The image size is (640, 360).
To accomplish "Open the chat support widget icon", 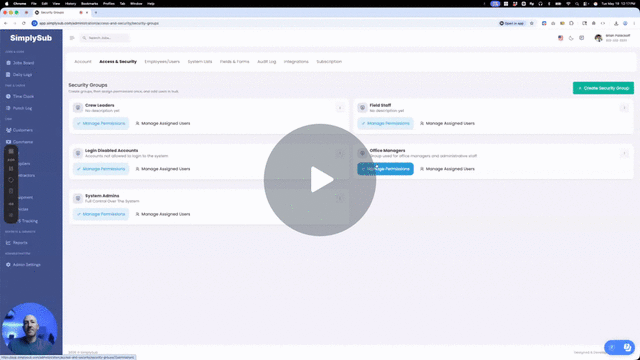I will [x=627, y=347].
